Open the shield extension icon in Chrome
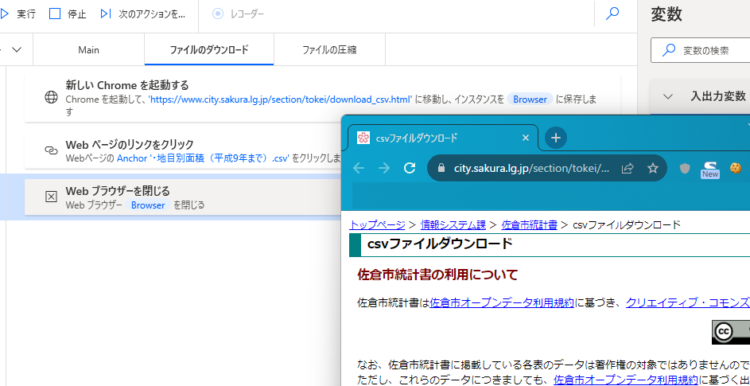750x386 pixels. coord(685,168)
